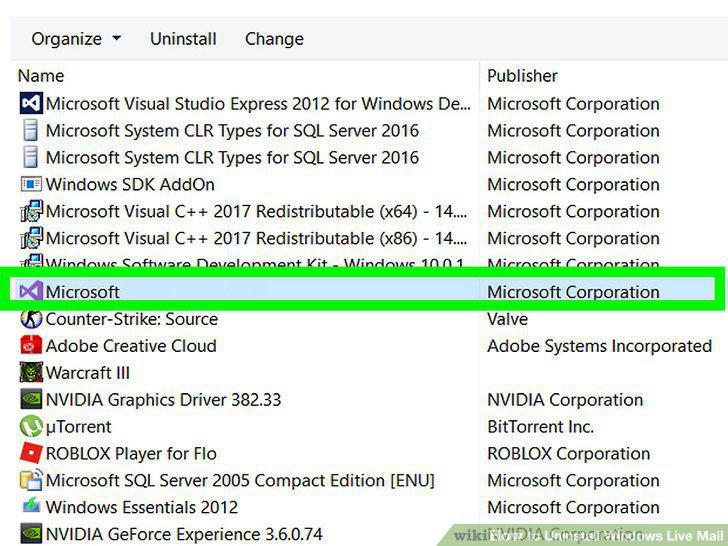Click the NVIDIA Graphics Driver icon
This screenshot has width=728, height=546.
click(31, 399)
